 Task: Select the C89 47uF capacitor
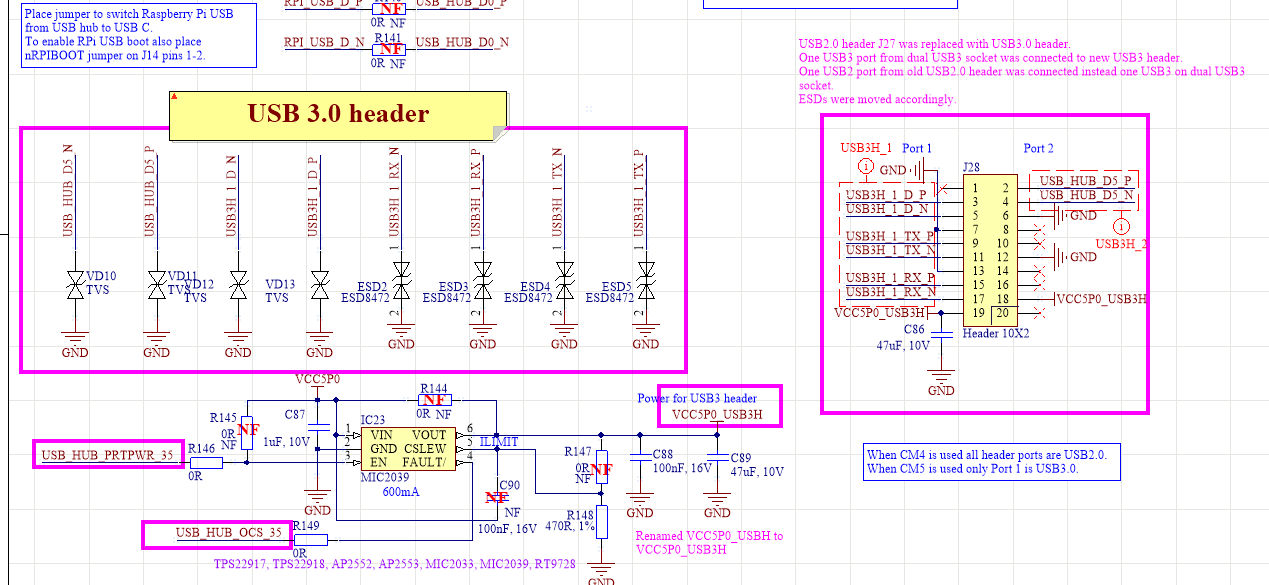717,459
